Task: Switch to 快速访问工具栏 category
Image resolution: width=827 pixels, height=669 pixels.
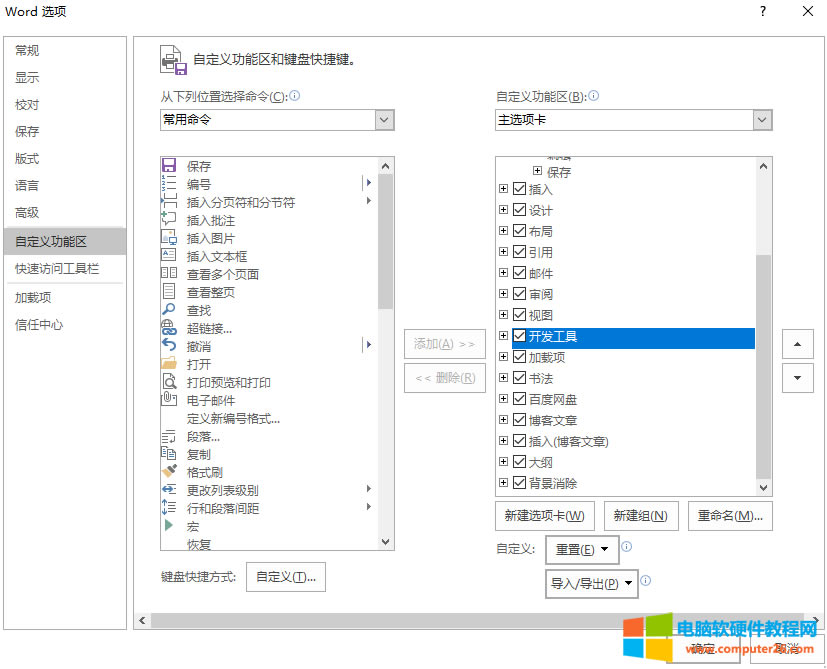Action: 57,269
